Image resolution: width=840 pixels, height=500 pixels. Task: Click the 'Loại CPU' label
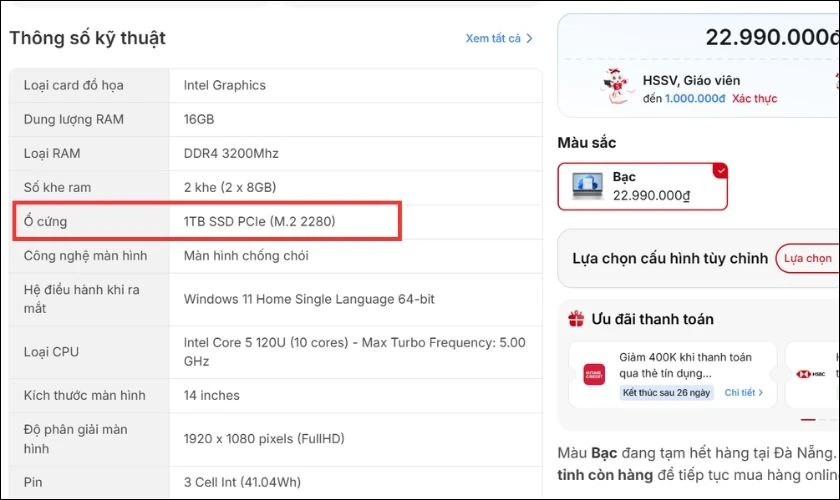[51, 352]
